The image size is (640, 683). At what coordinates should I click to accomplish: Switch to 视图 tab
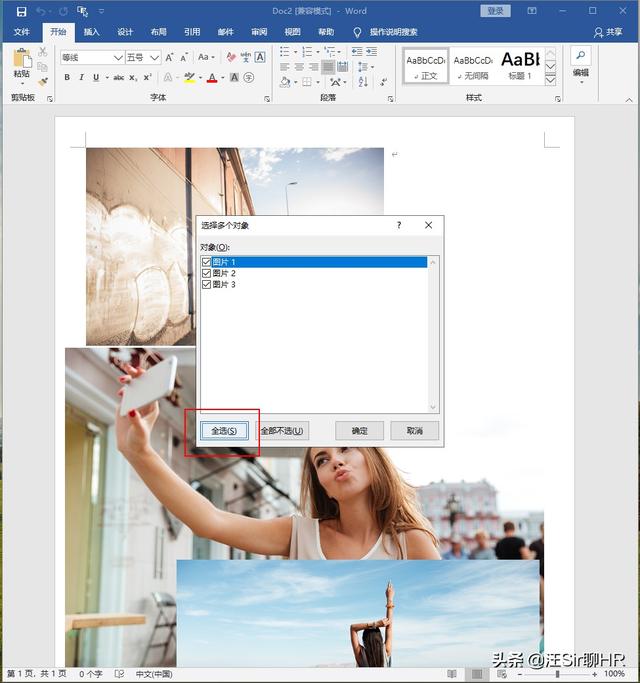point(293,32)
